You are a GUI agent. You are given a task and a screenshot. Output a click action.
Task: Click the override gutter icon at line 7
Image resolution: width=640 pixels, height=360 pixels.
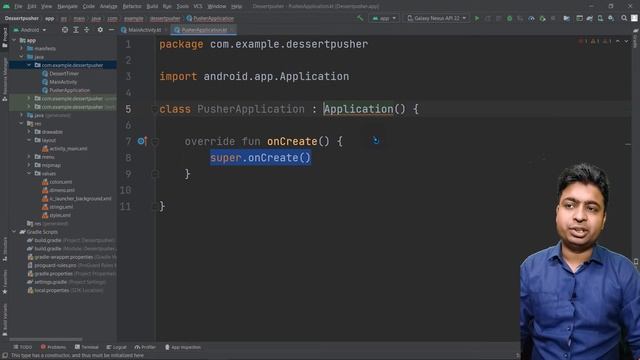142,141
